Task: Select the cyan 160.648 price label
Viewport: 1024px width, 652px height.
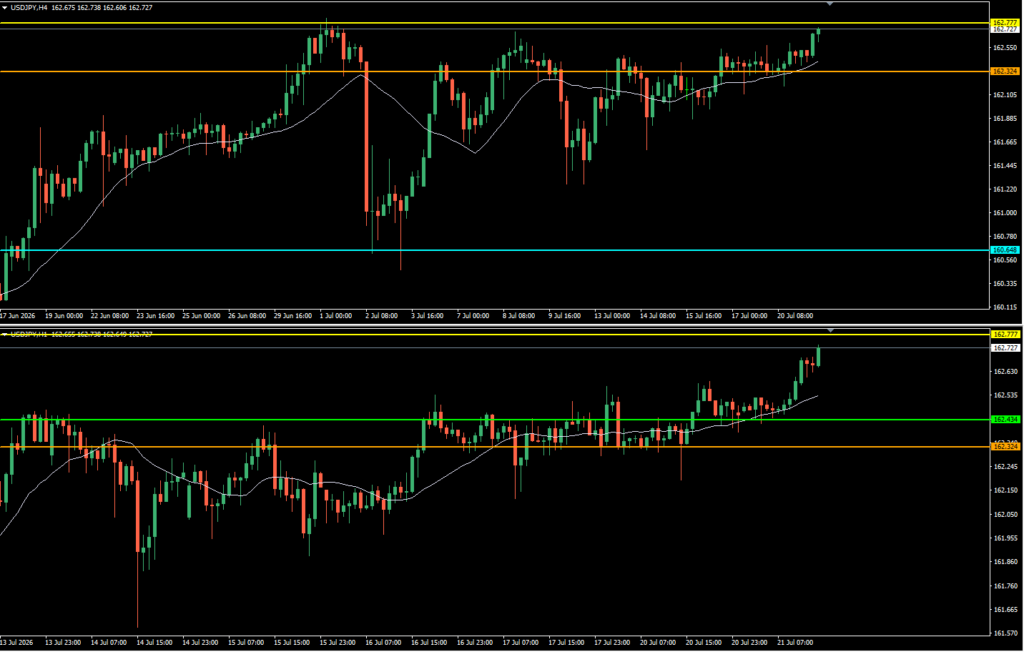Action: point(1005,250)
